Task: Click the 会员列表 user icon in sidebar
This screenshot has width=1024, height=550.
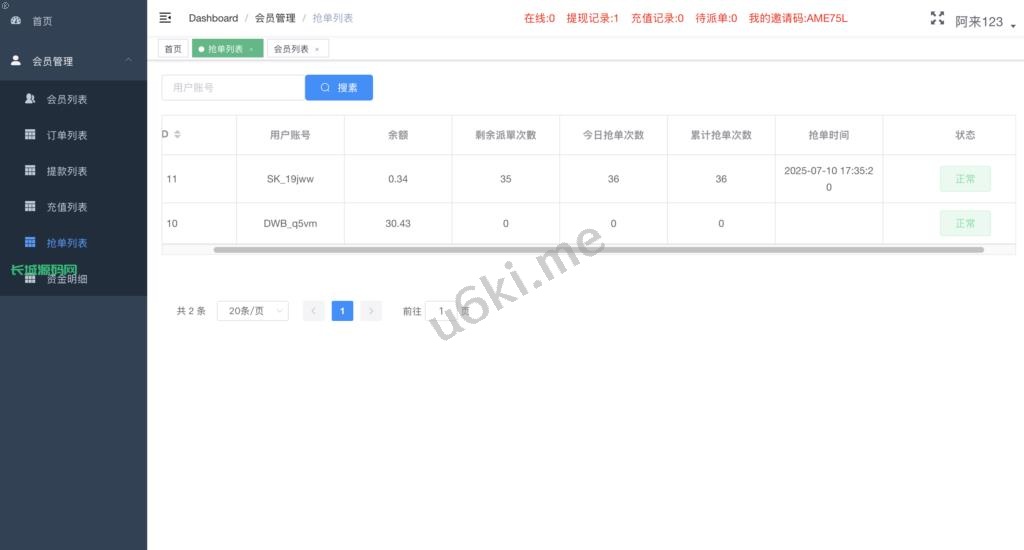Action: [30, 99]
